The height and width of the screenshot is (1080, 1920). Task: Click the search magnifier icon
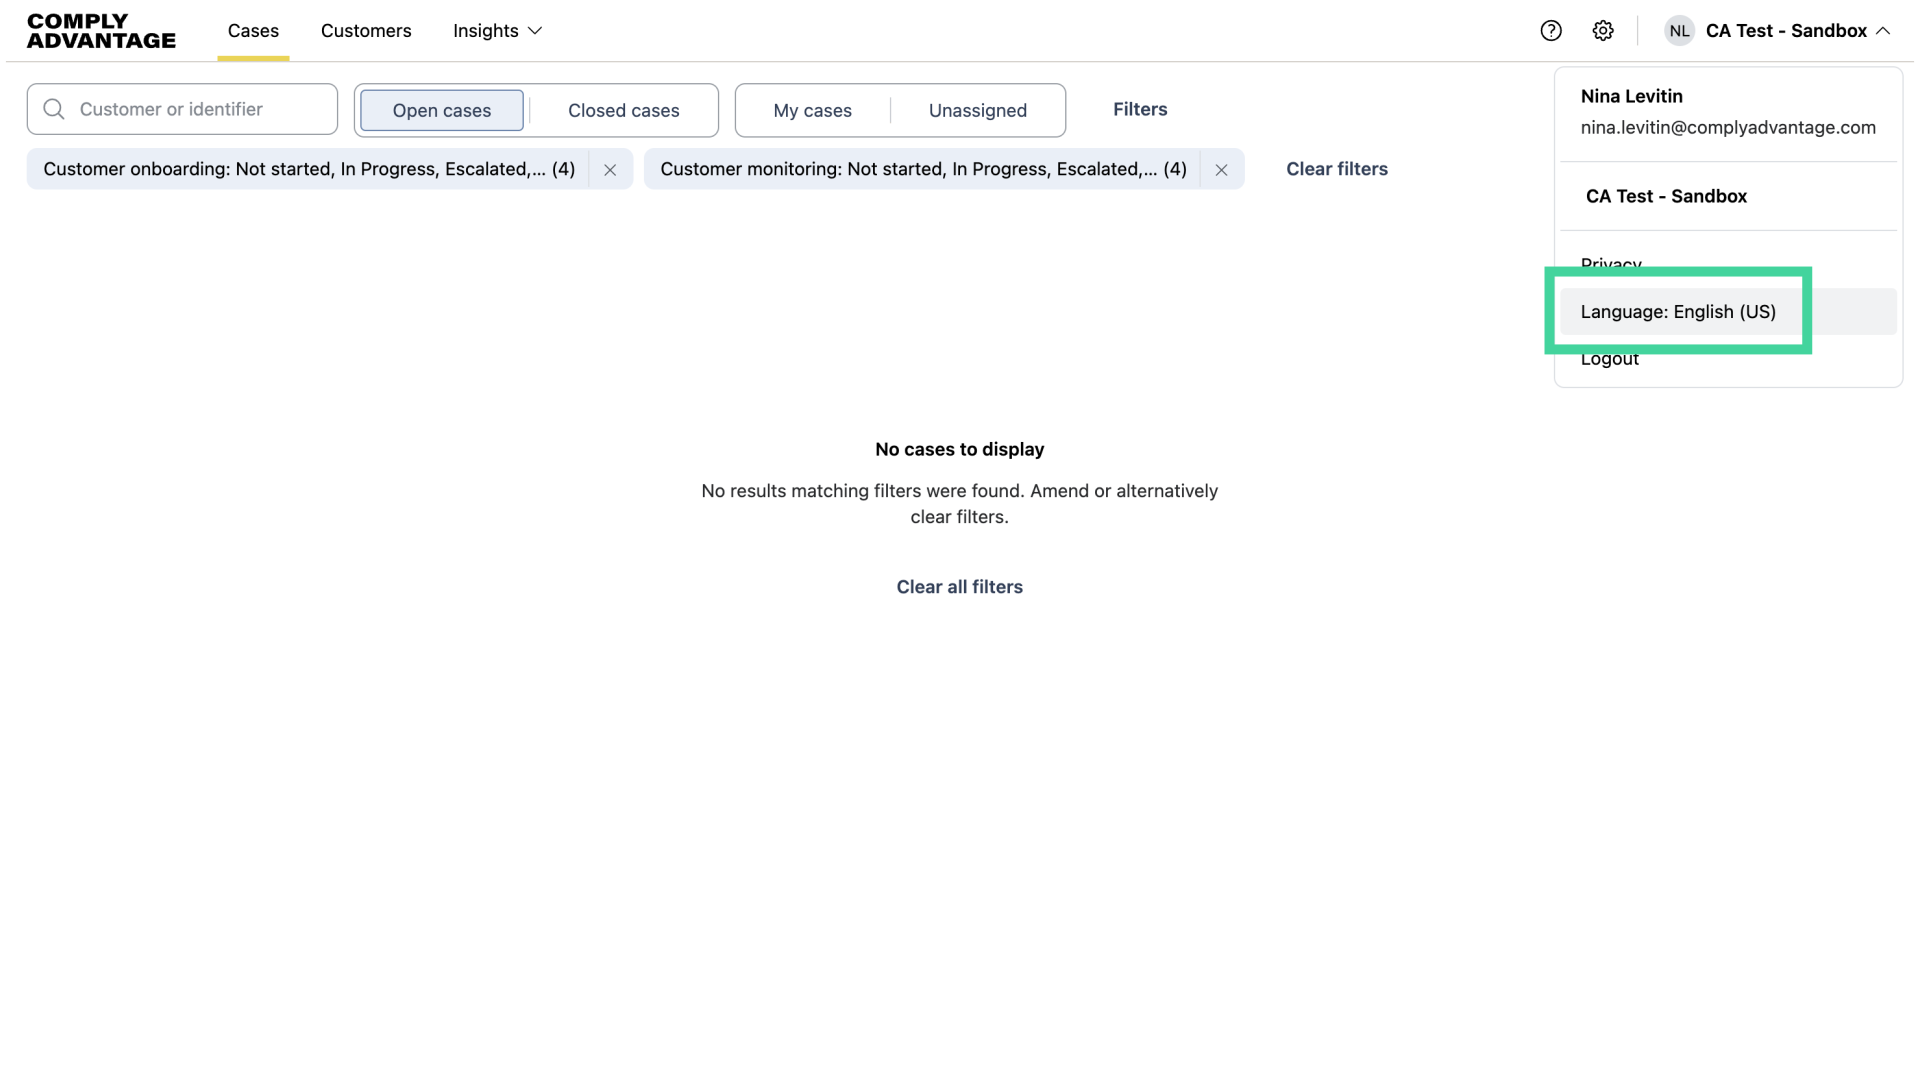(54, 109)
